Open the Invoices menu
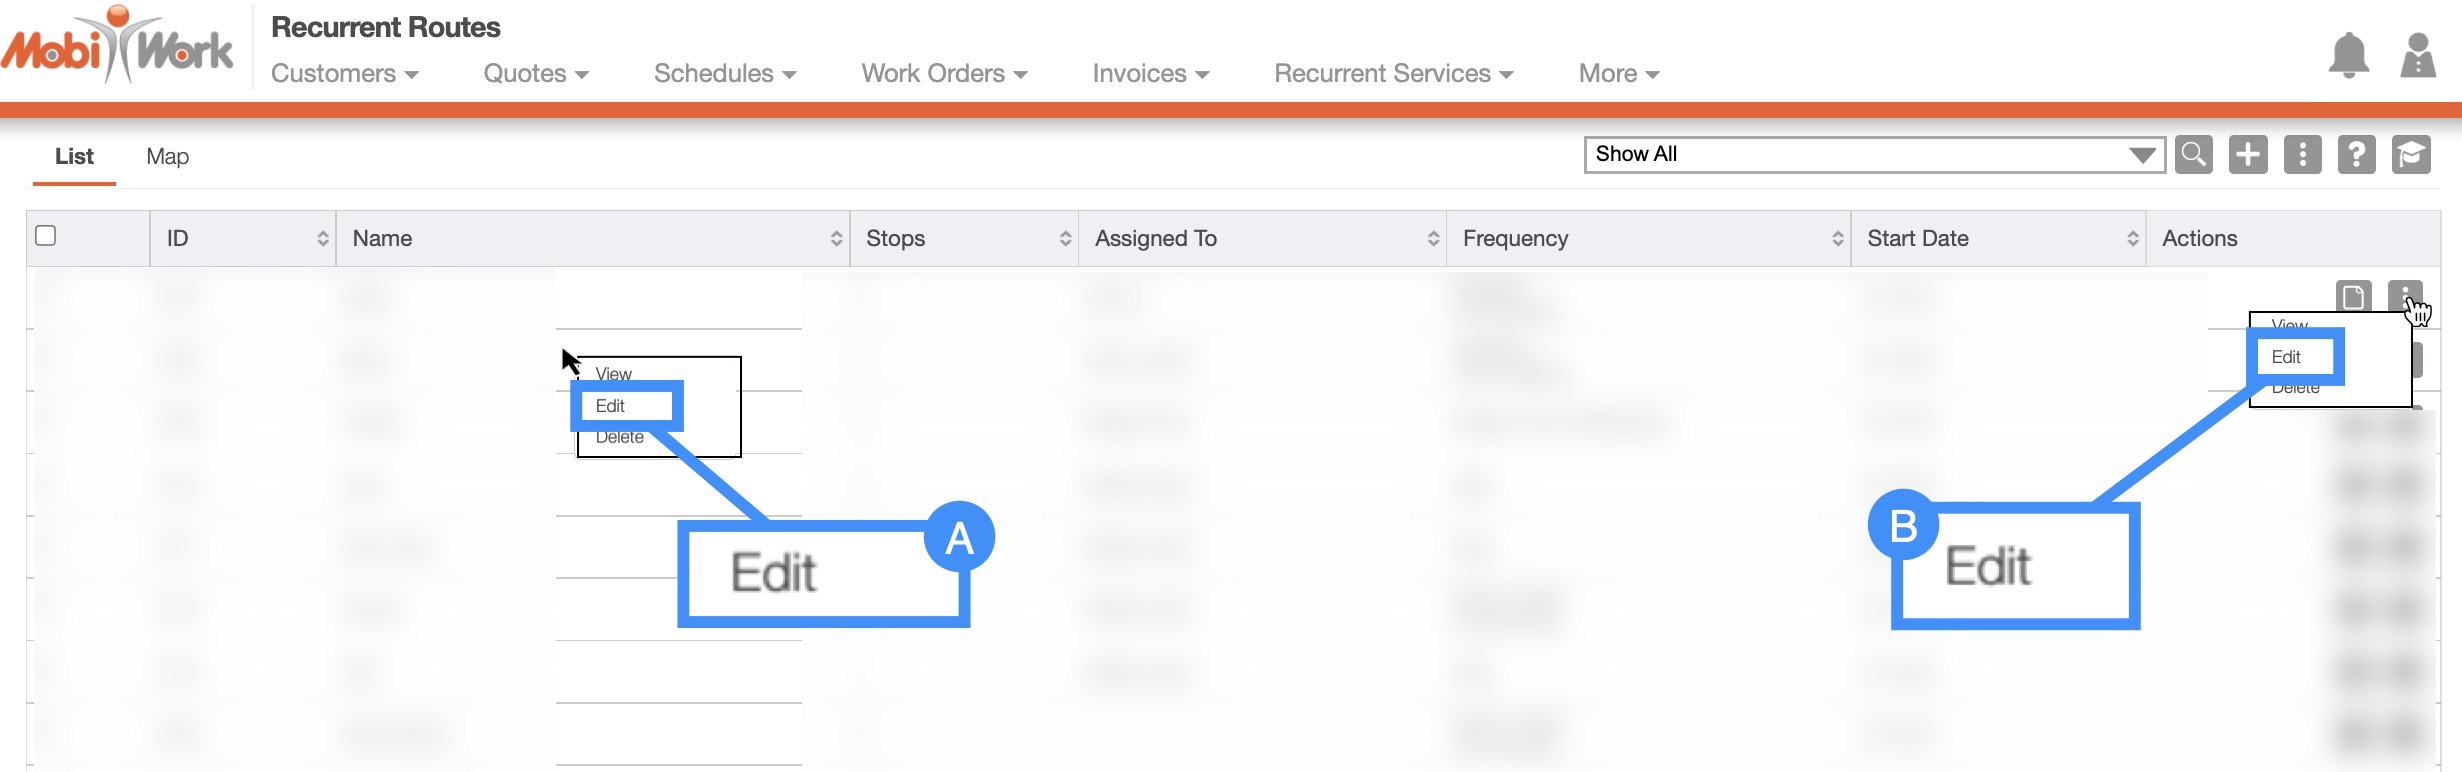The width and height of the screenshot is (2462, 772). pos(1150,74)
